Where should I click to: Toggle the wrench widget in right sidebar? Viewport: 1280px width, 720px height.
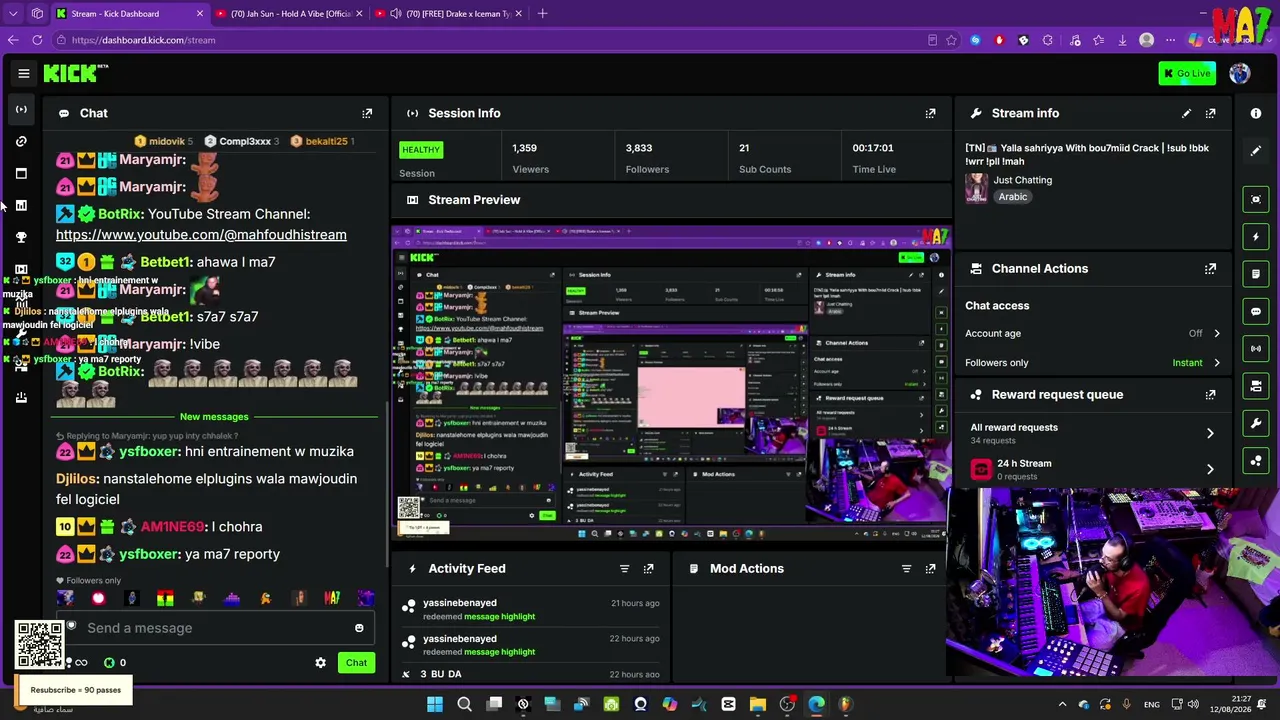1256,423
